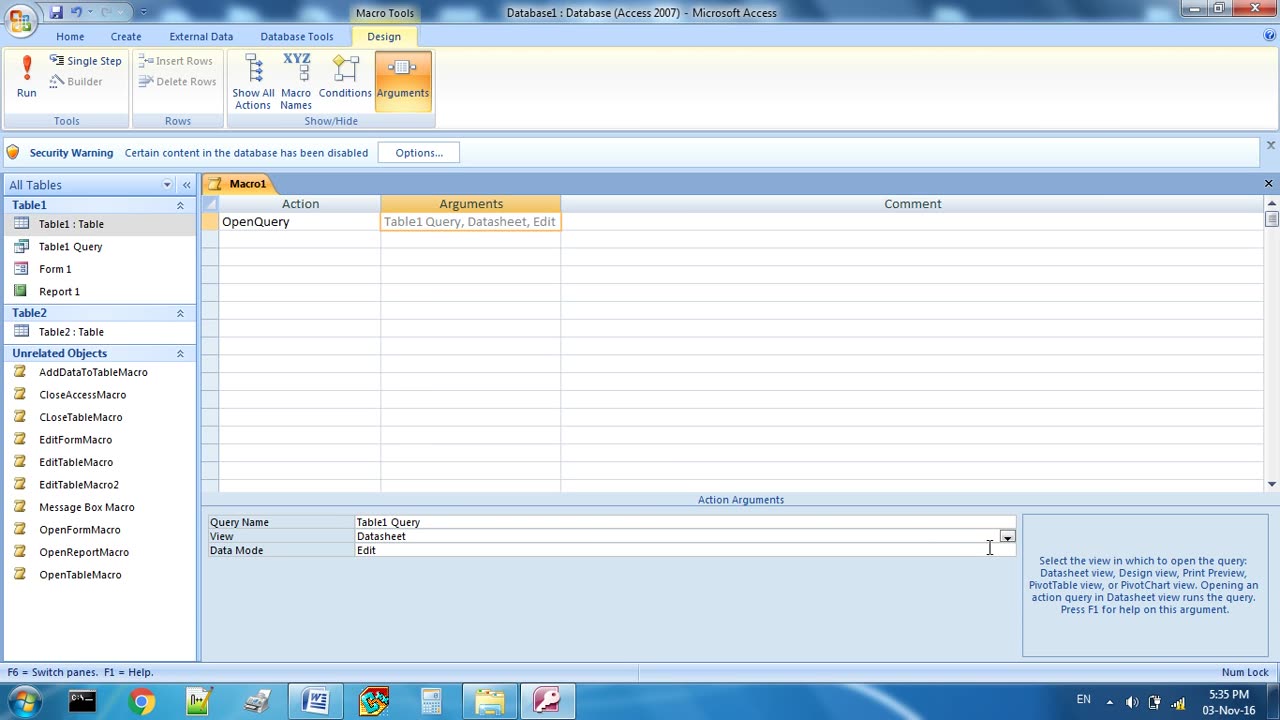Click the security shield icon

(x=13, y=153)
